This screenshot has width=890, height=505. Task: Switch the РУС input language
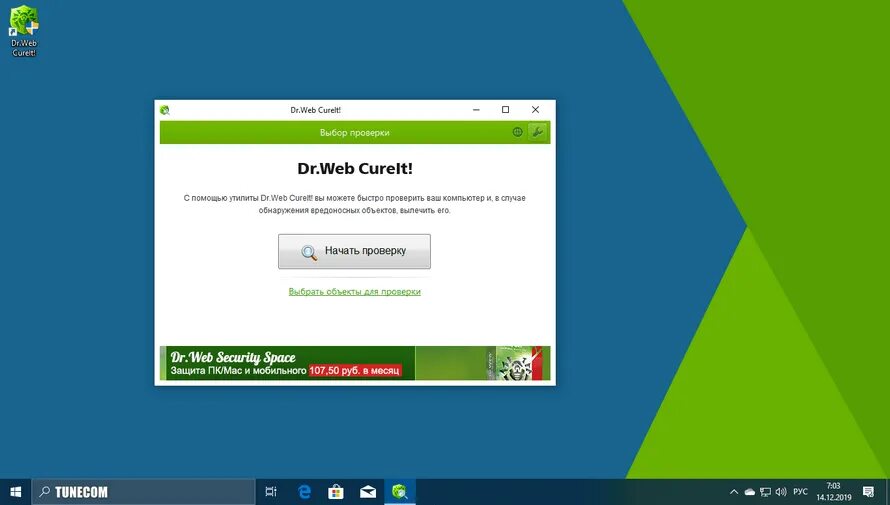pyautogui.click(x=800, y=492)
